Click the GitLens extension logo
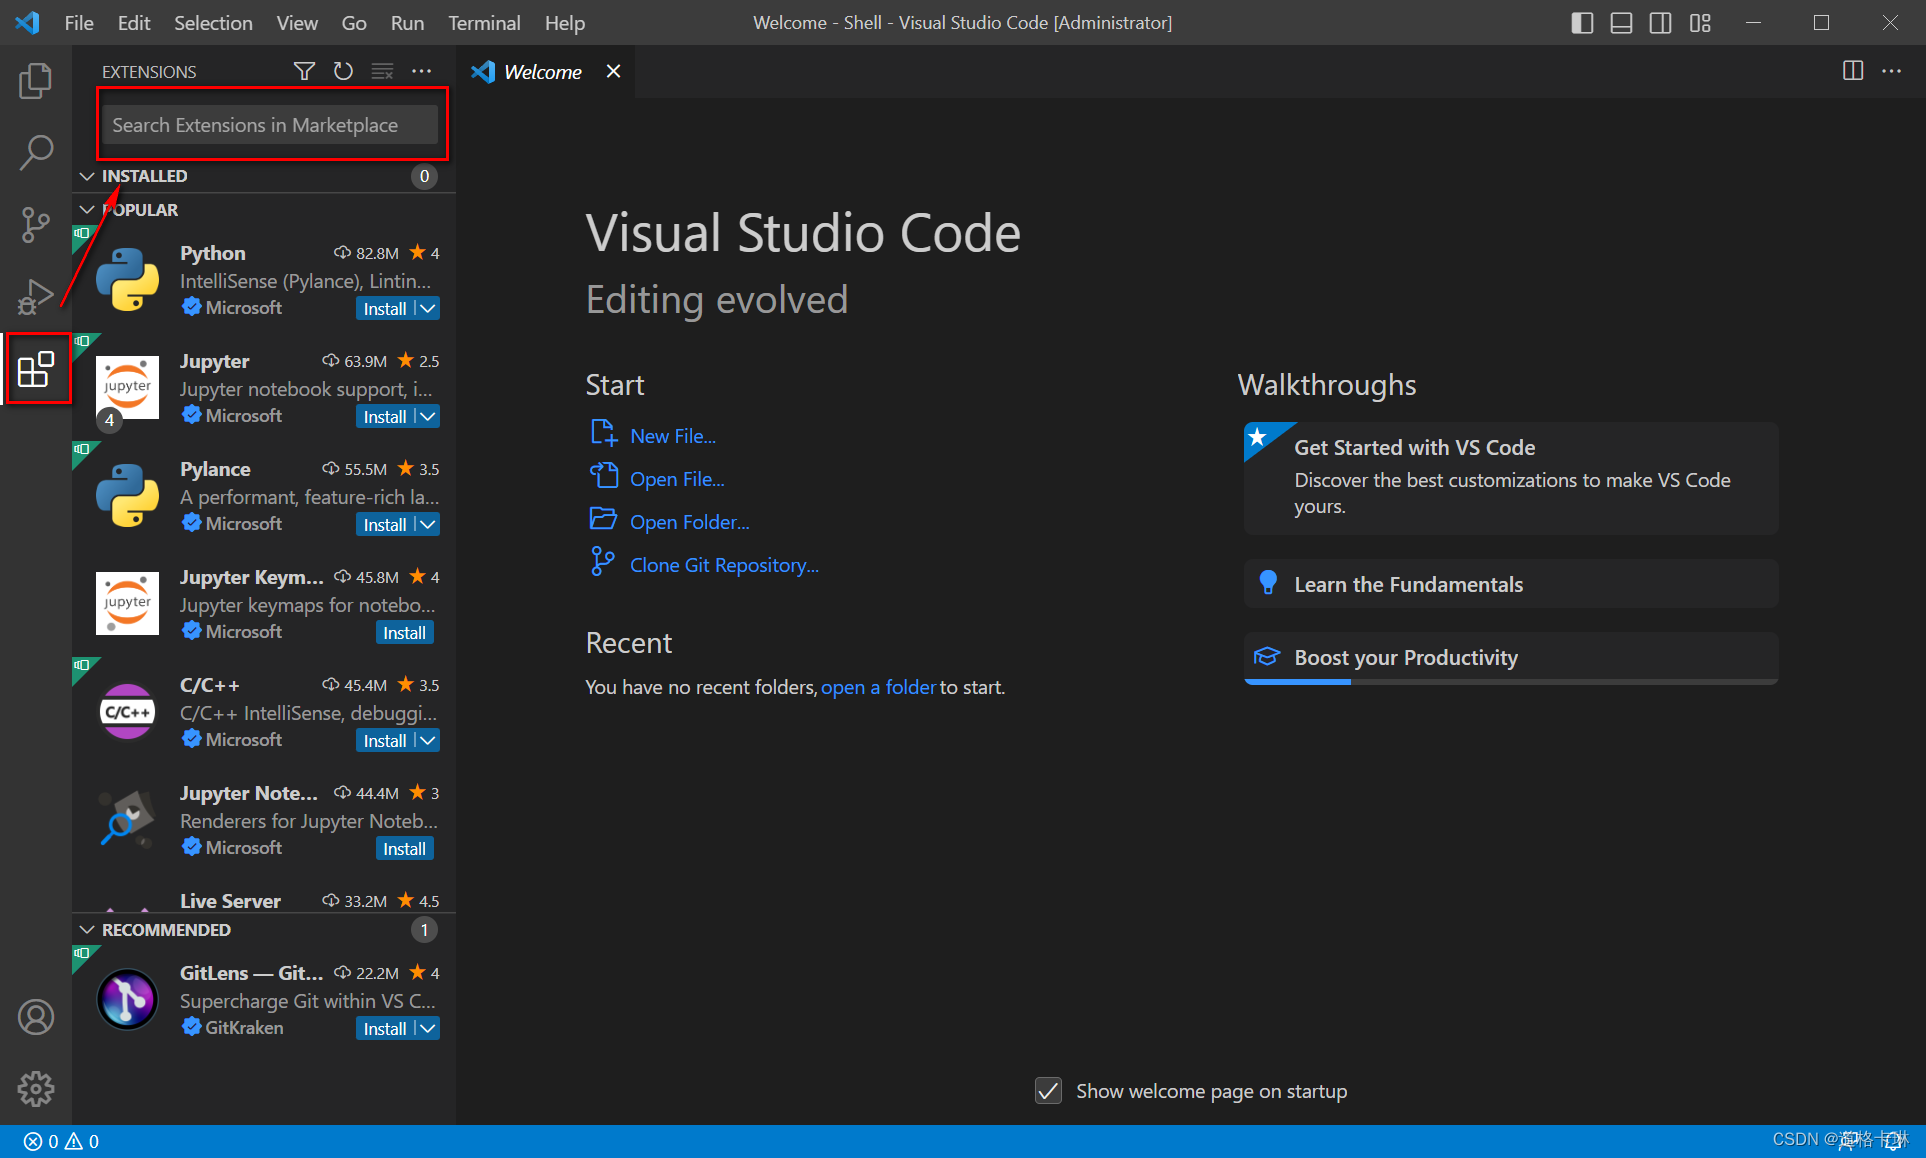This screenshot has height=1158, width=1926. (x=127, y=1000)
